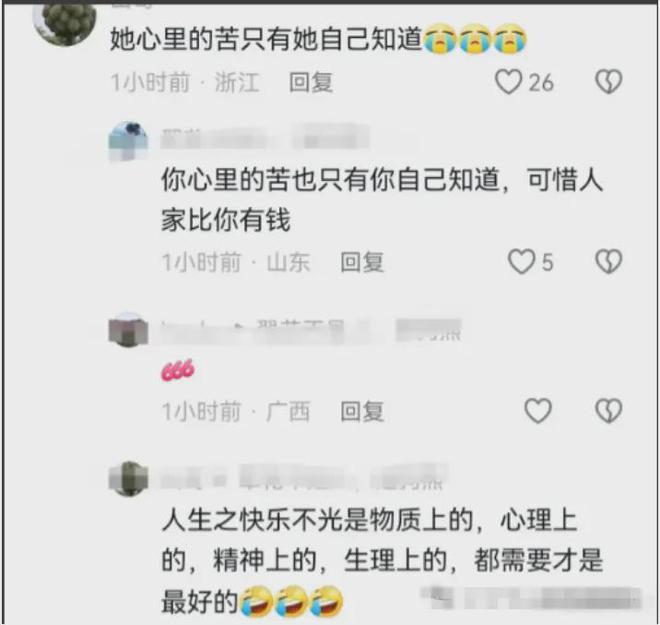Like the Shandong reply with 5 likes
The height and width of the screenshot is (625, 660).
(521, 262)
